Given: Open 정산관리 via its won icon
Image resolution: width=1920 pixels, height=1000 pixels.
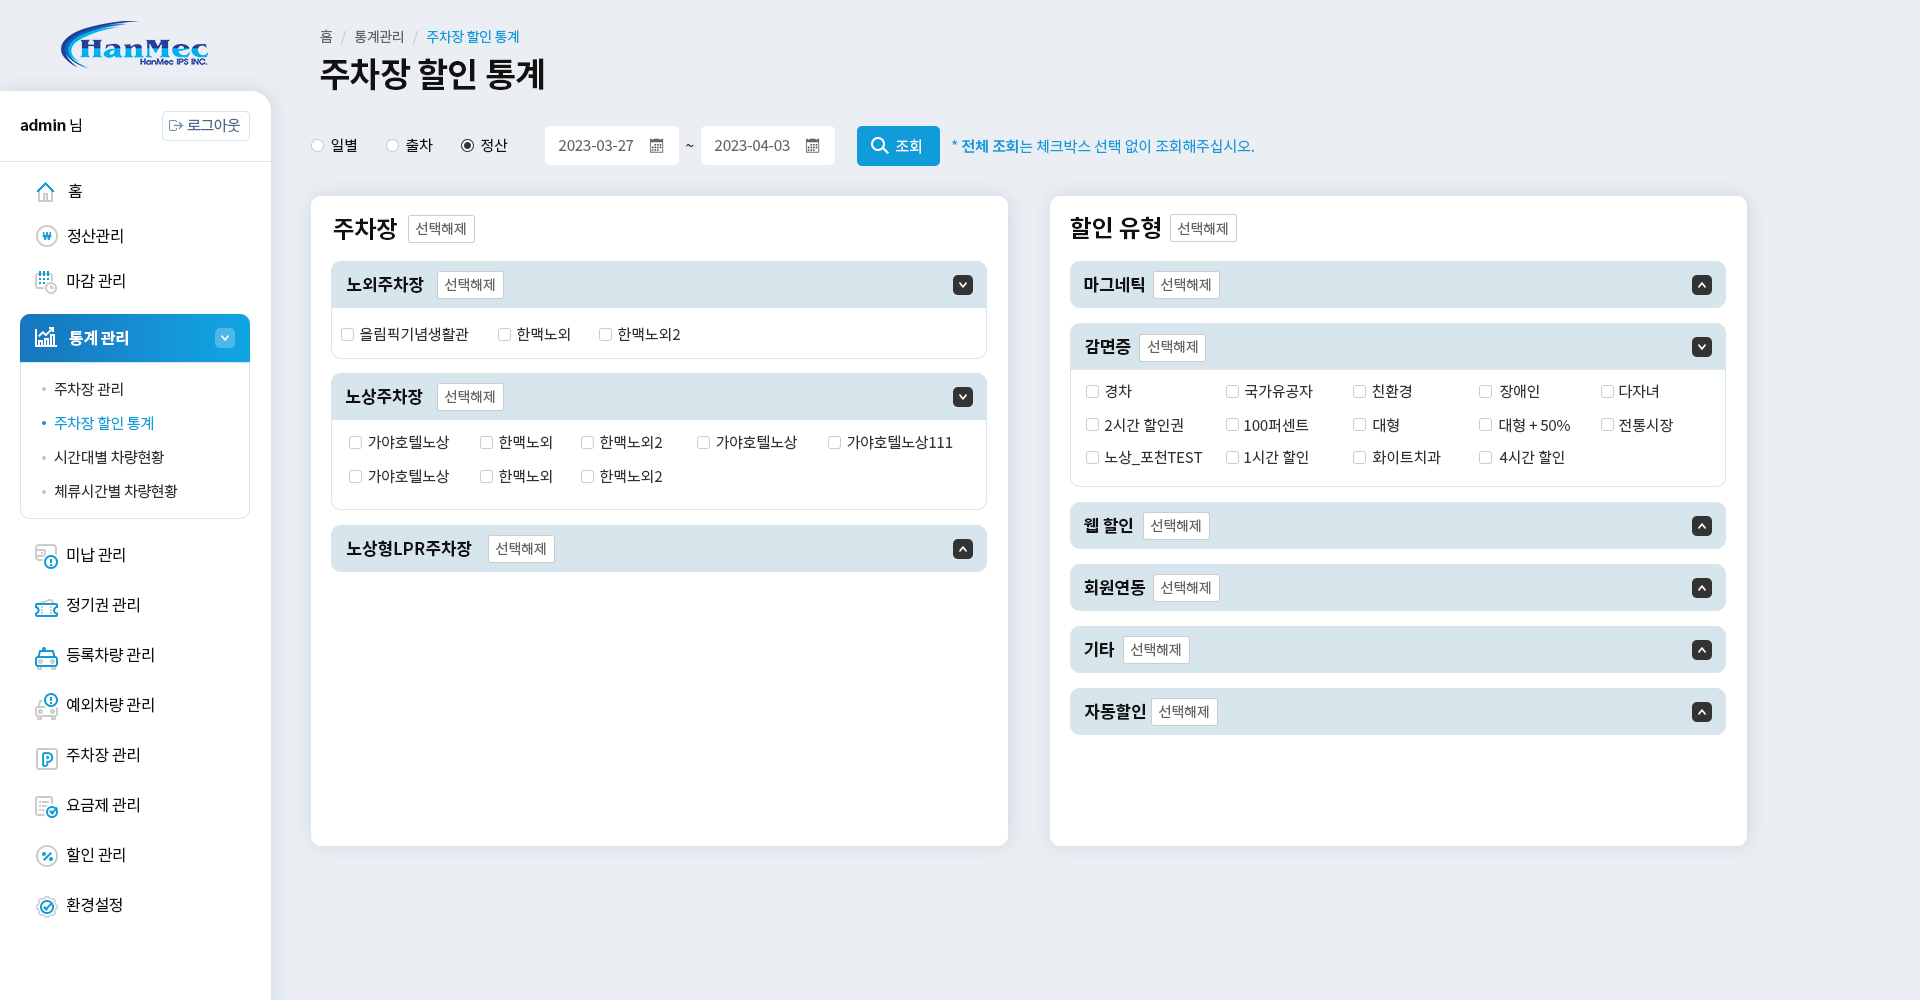Looking at the screenshot, I should tap(45, 236).
